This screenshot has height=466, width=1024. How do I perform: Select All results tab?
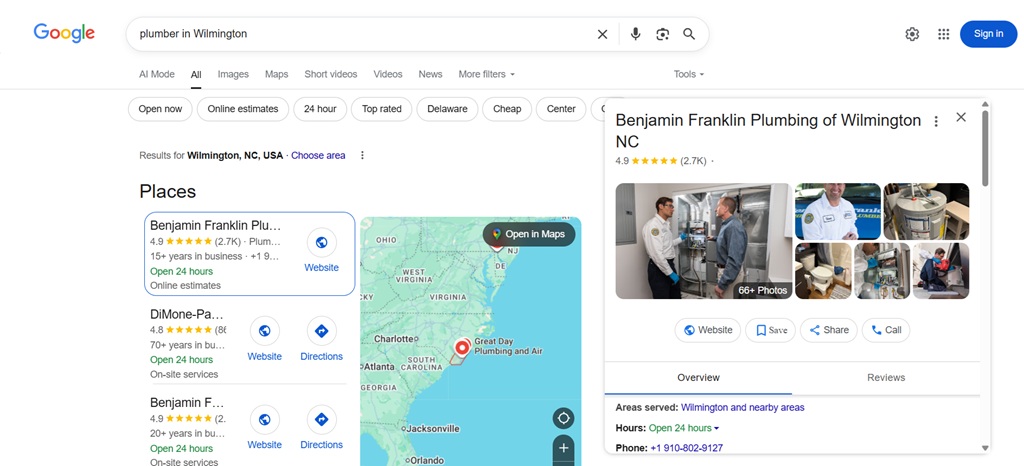[x=196, y=74]
